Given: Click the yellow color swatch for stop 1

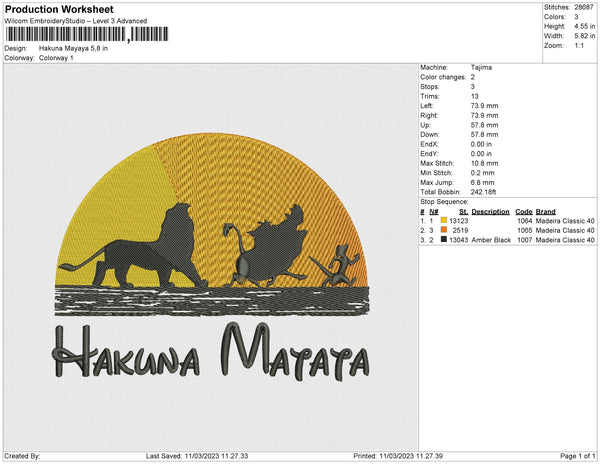Looking at the screenshot, I should [444, 220].
